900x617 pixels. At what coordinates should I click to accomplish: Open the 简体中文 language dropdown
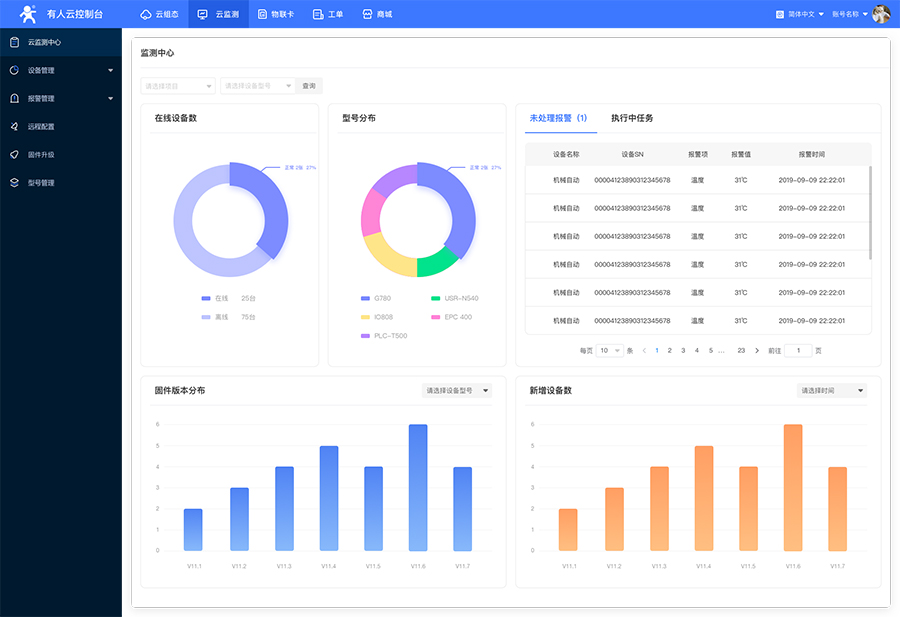point(800,15)
